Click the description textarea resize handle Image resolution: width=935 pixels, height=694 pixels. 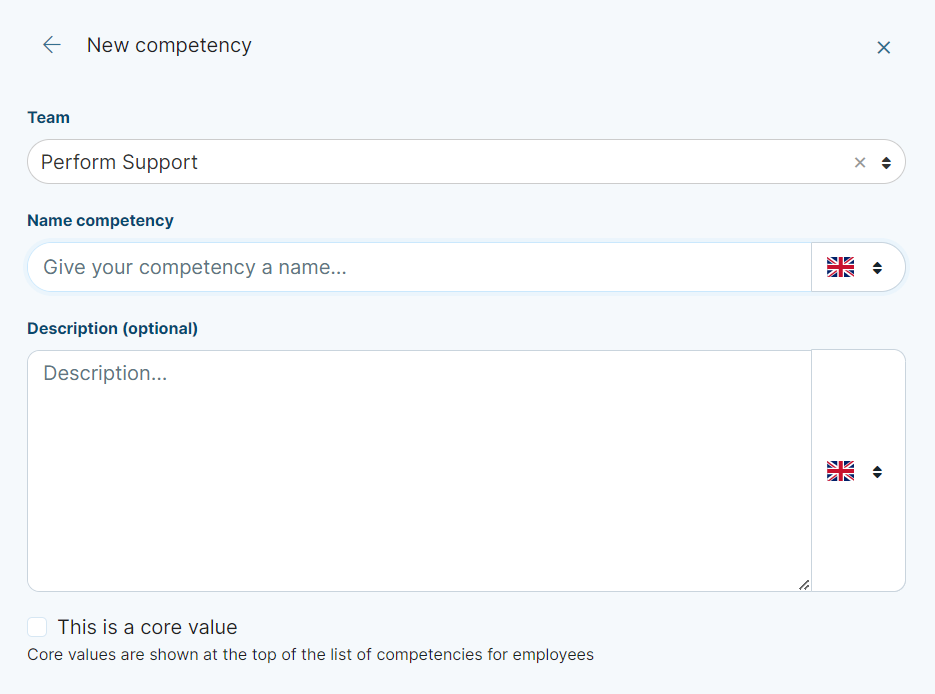[804, 585]
